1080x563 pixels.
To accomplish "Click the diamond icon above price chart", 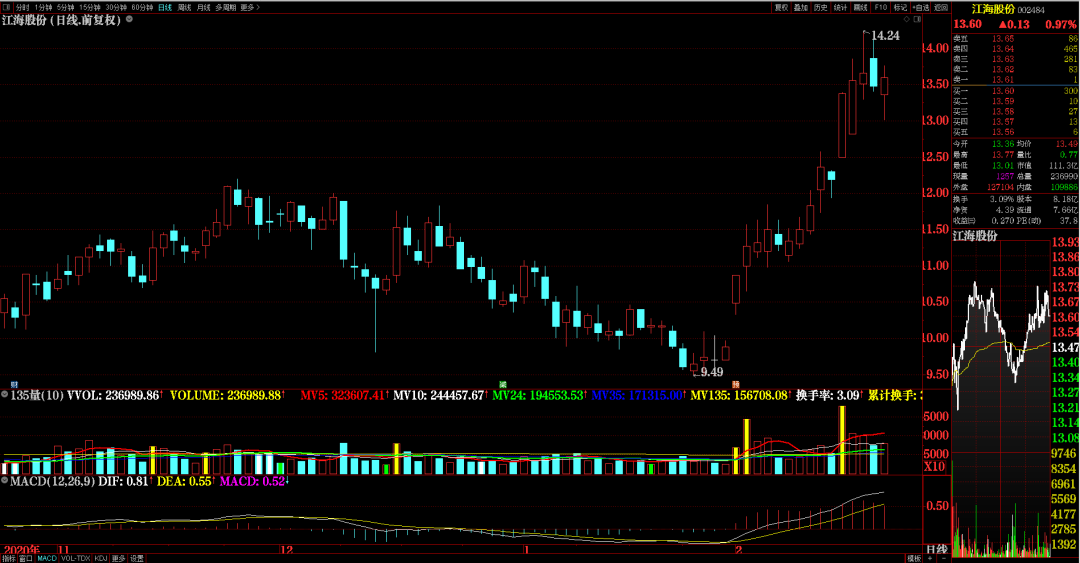I will pyautogui.click(x=906, y=19).
